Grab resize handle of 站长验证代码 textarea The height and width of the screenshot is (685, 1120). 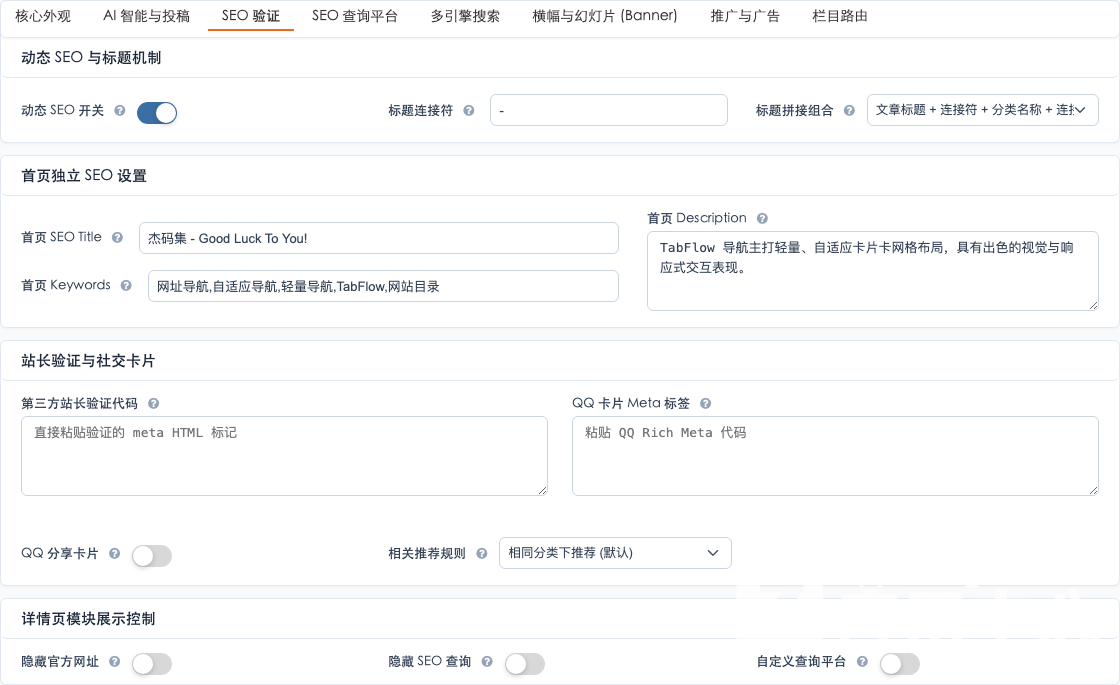(543, 491)
